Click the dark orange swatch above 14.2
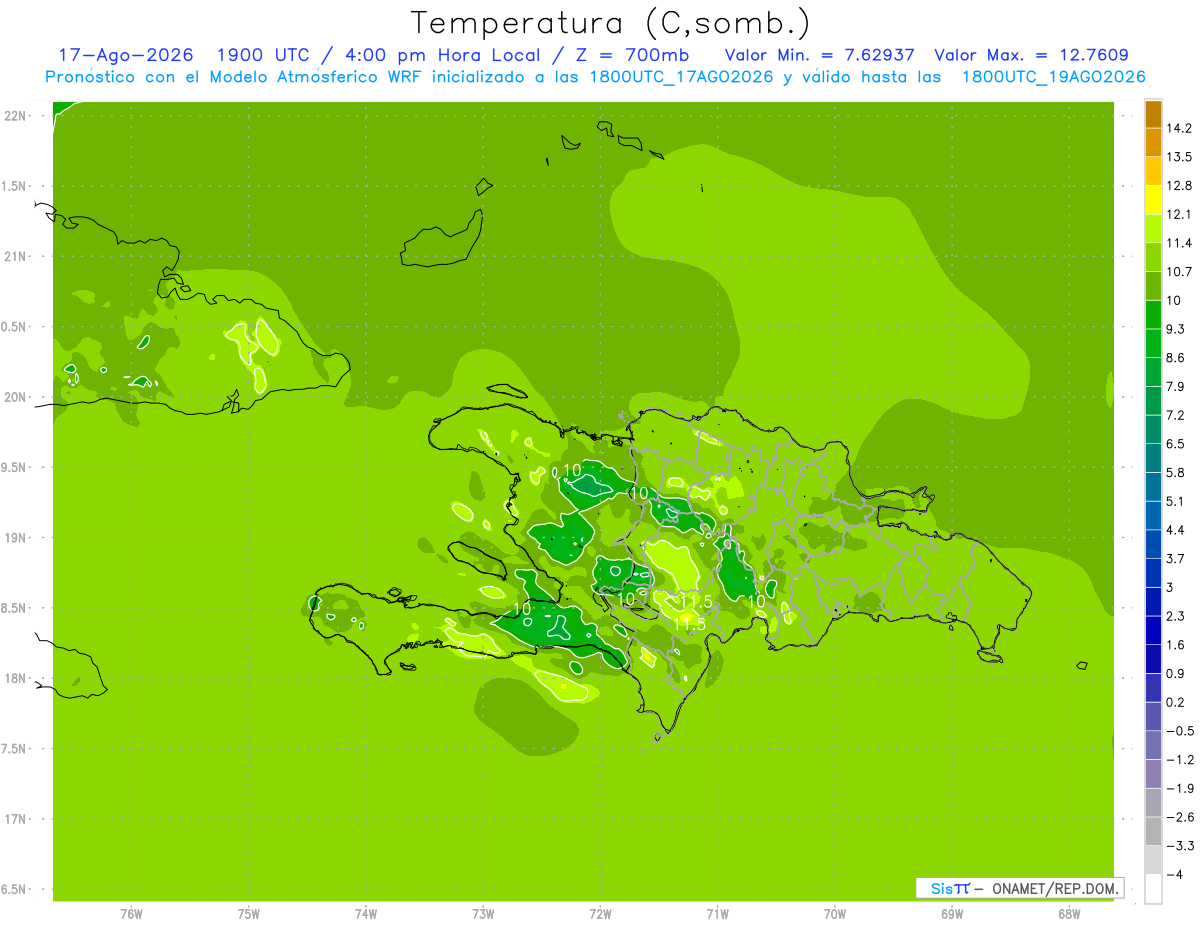1200x927 pixels. click(x=1153, y=113)
